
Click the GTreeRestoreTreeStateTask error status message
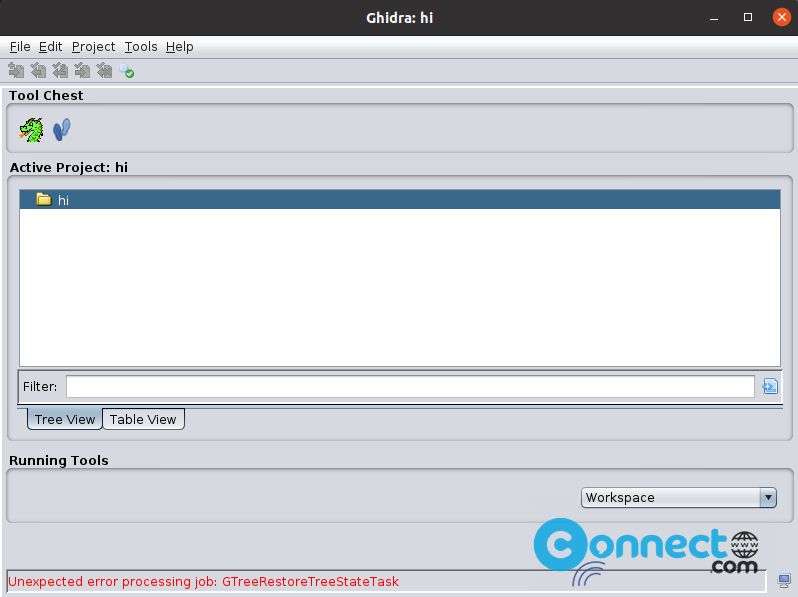click(x=204, y=581)
